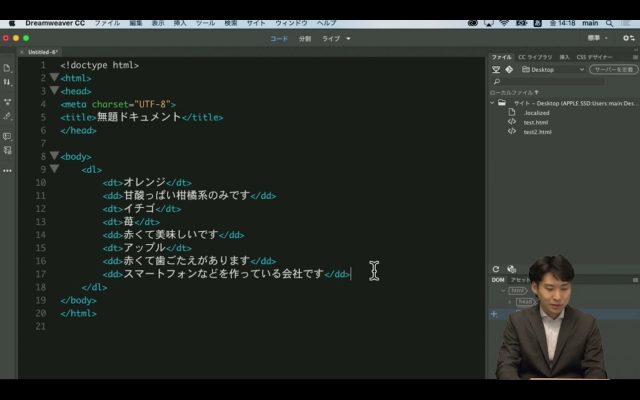Click the comment icon in left toolbar
This screenshot has width=640, height=400.
click(x=7, y=136)
